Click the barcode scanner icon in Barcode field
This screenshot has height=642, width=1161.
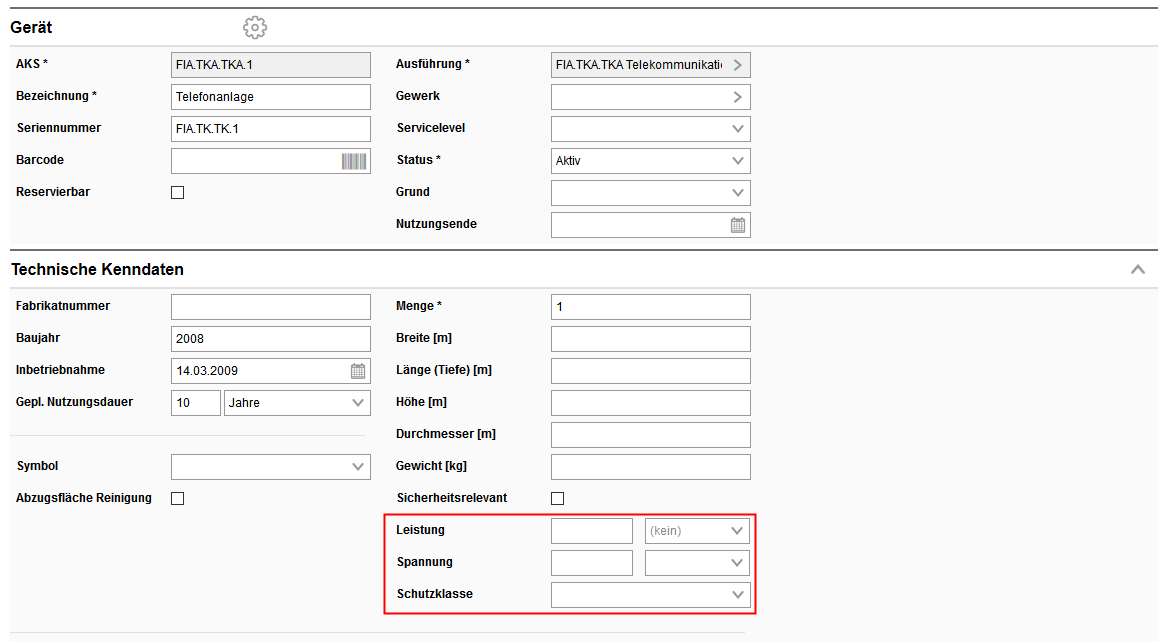pos(354,161)
